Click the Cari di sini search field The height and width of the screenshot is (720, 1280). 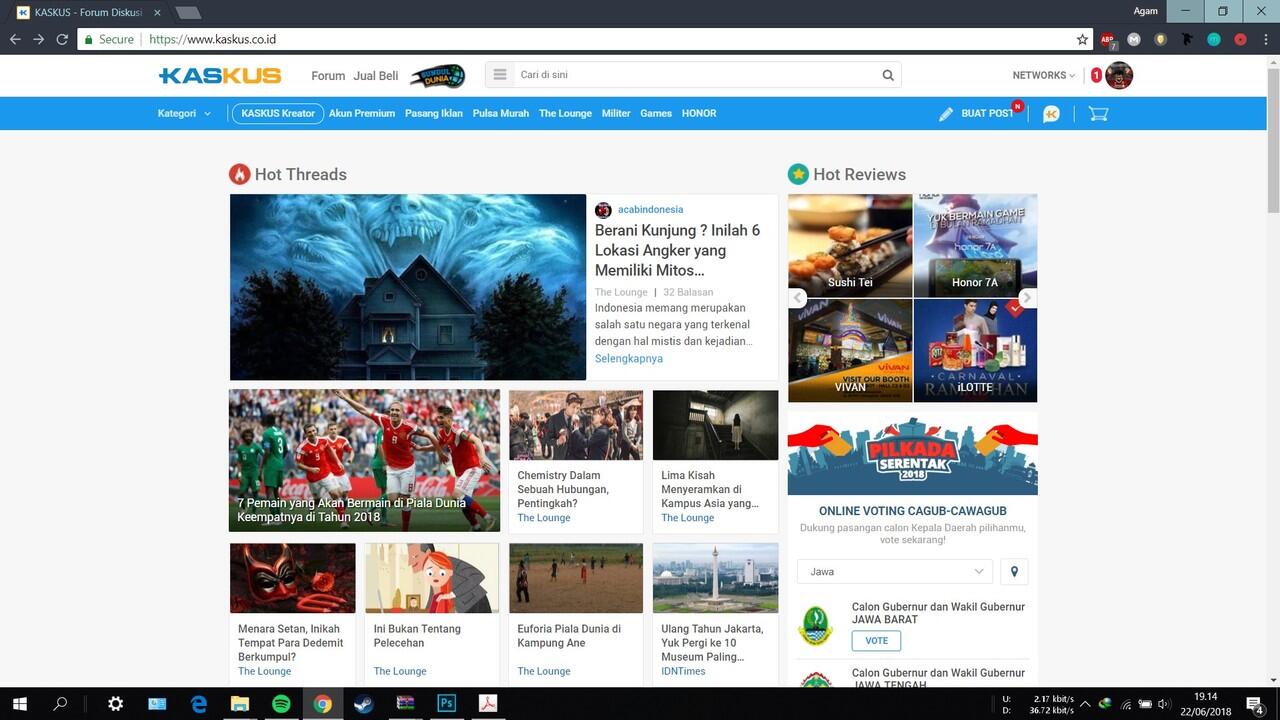point(697,75)
